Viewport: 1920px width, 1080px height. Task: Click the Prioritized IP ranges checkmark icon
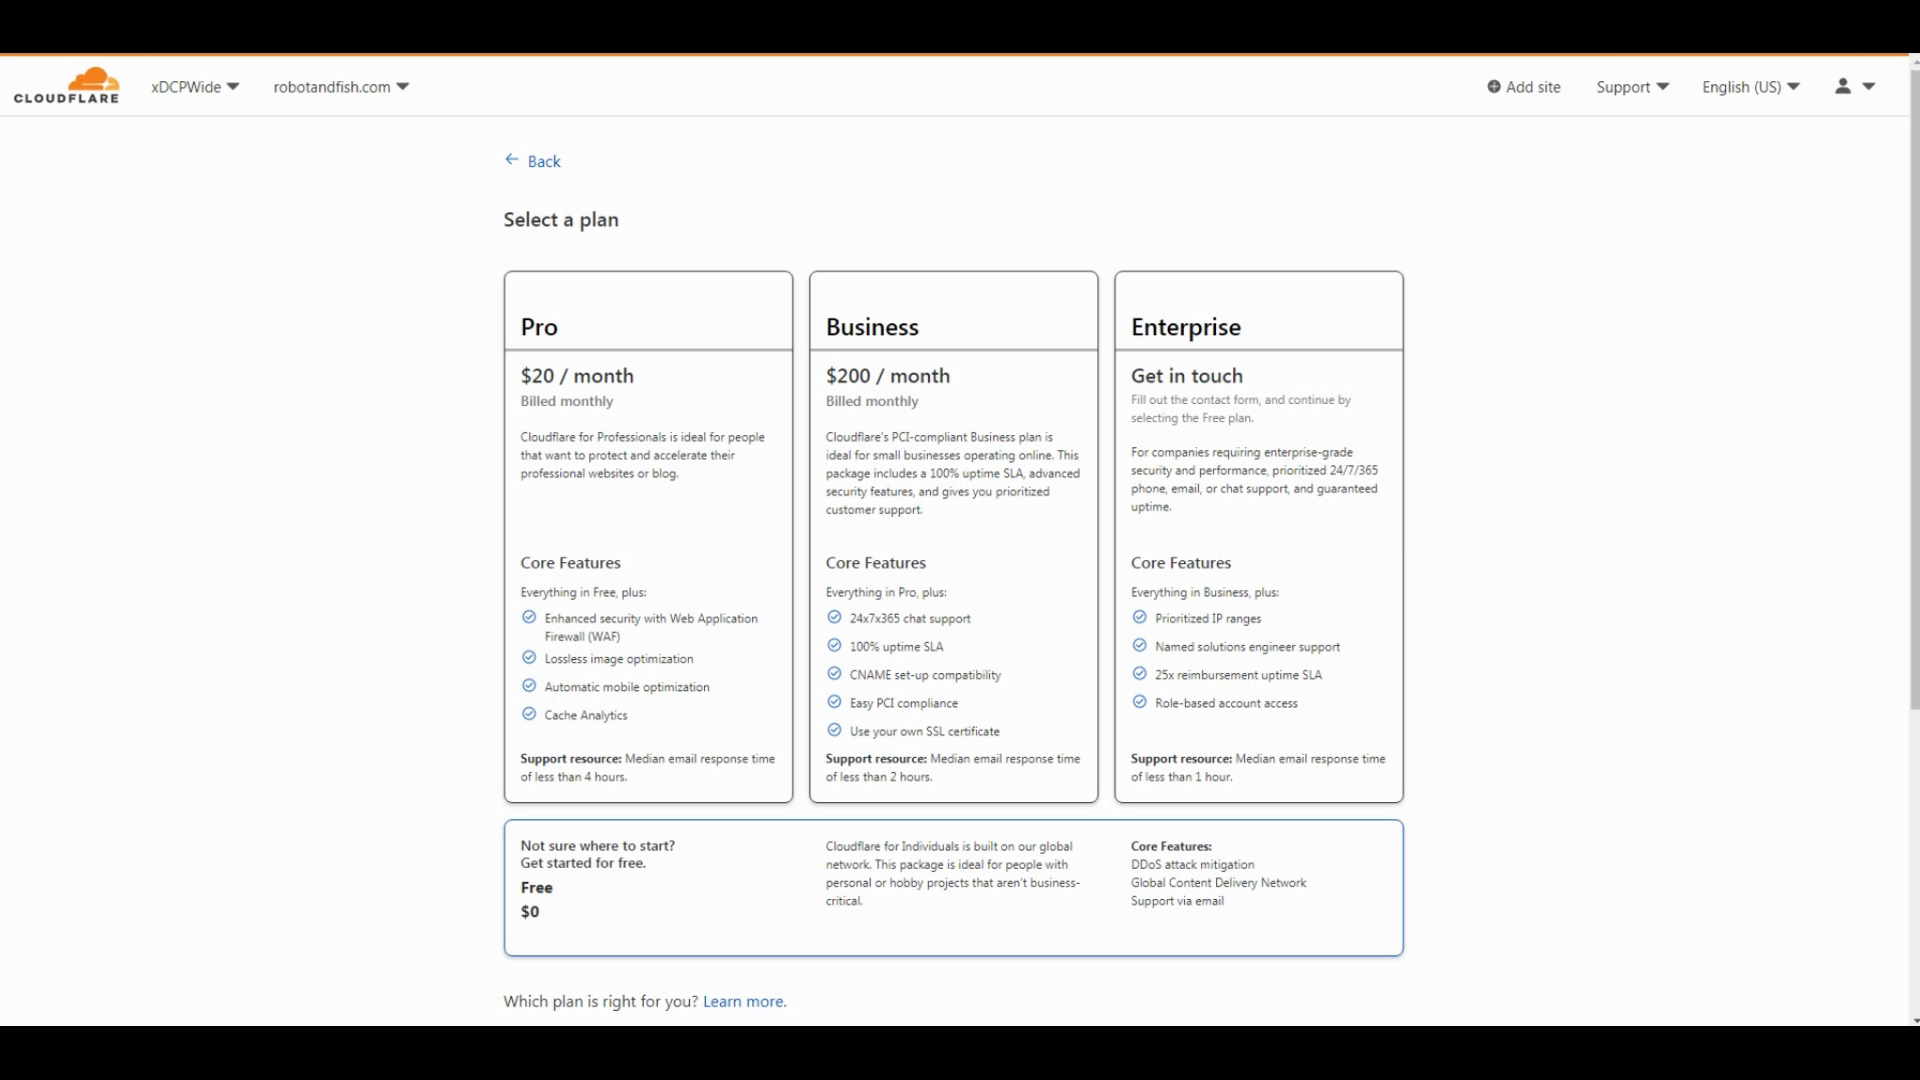pyautogui.click(x=1139, y=618)
